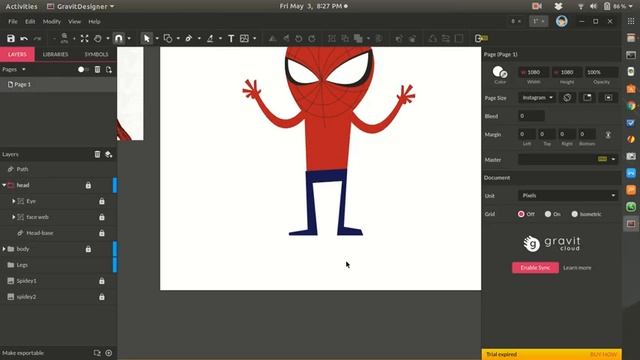
Task: Toggle page orientation icon
Action: (x=567, y=98)
